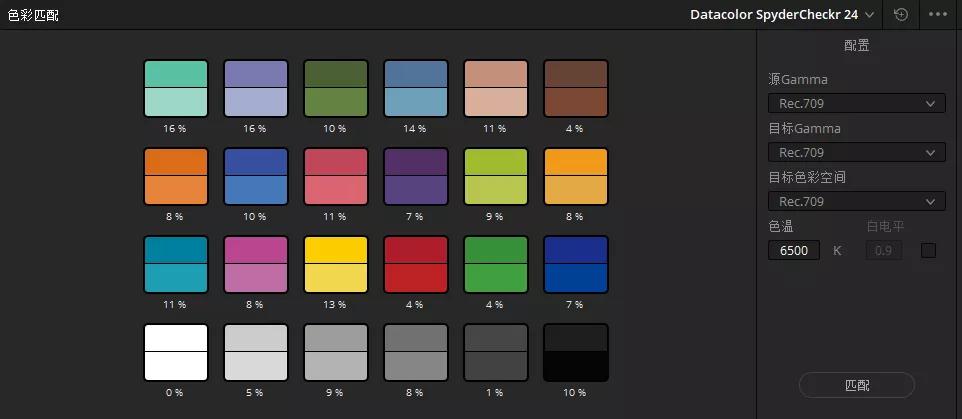Click the reset color match icon

901,15
